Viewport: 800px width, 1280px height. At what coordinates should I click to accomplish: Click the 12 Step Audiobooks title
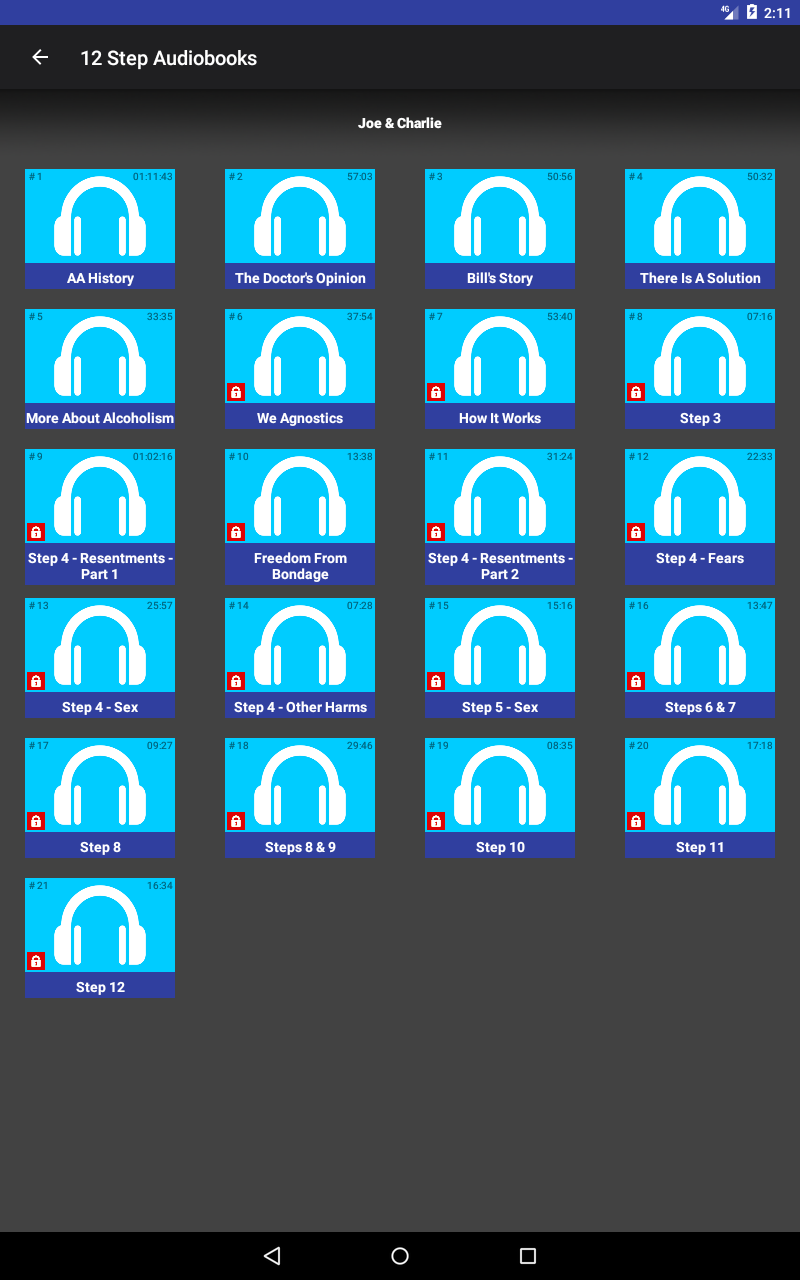point(169,58)
